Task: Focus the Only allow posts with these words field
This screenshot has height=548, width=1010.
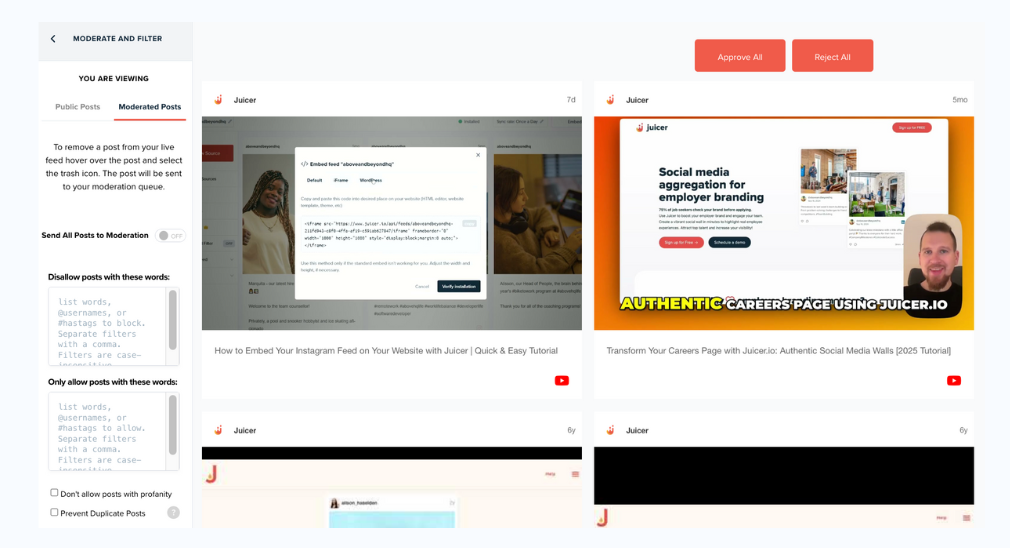Action: (x=106, y=431)
